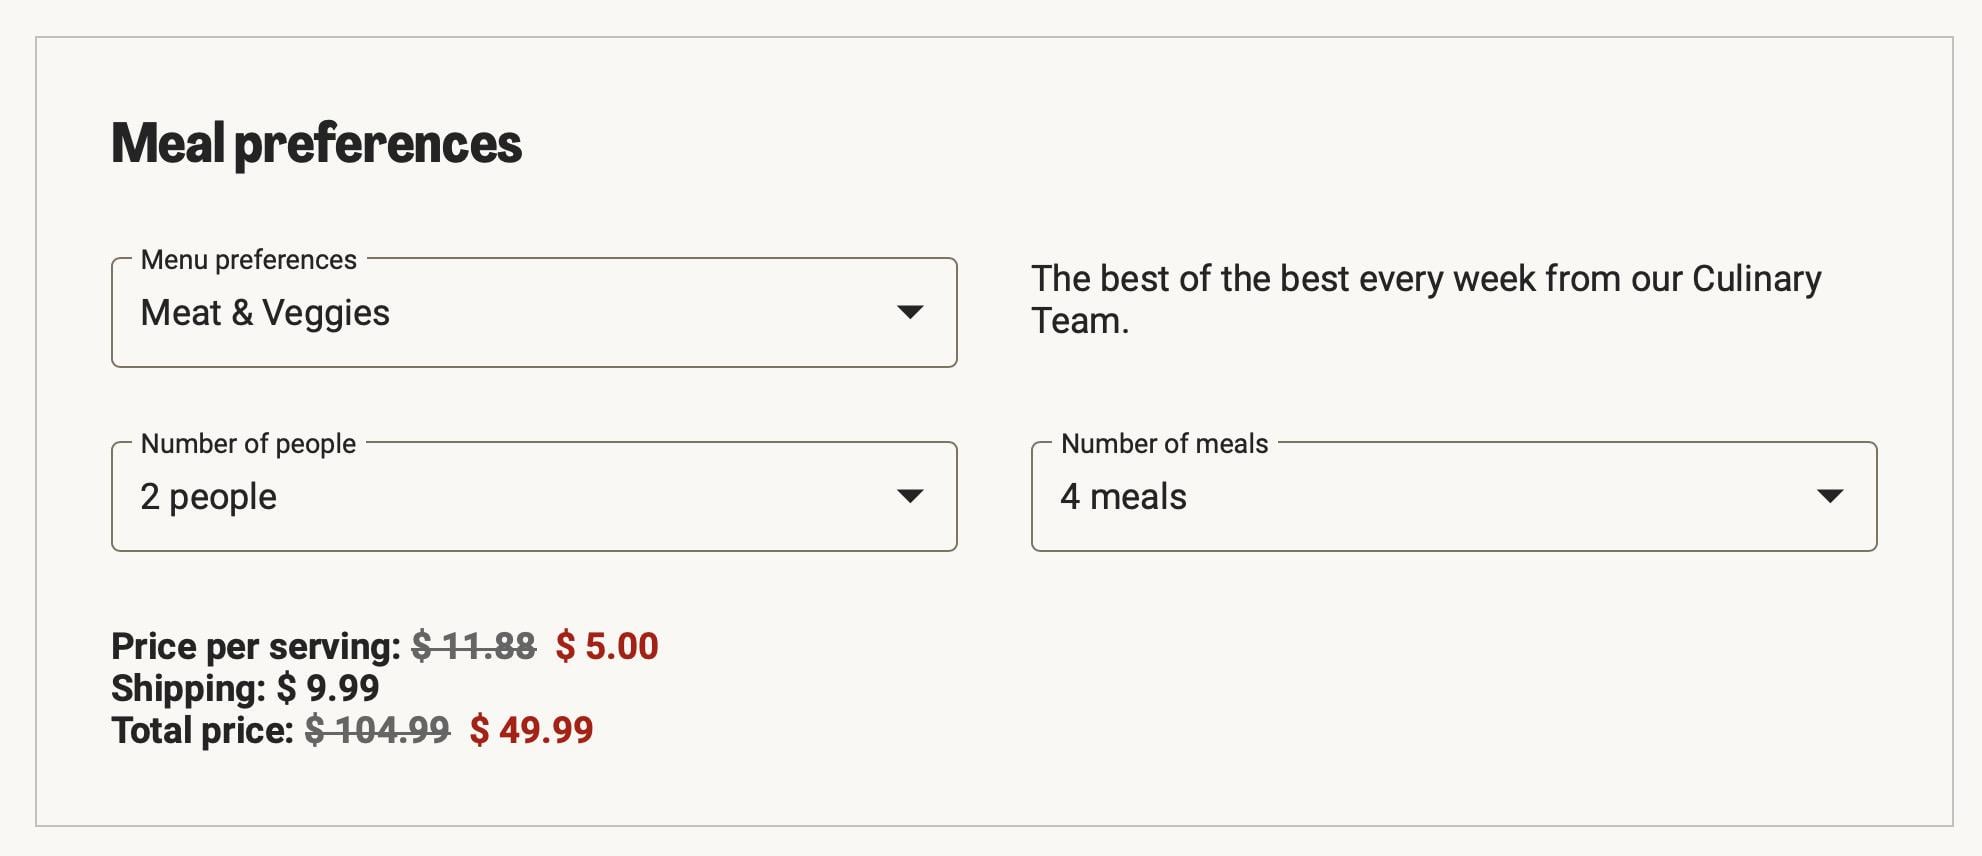Viewport: 1982px width, 856px height.
Task: Click the "Price per serving" label
Action: pyautogui.click(x=256, y=646)
